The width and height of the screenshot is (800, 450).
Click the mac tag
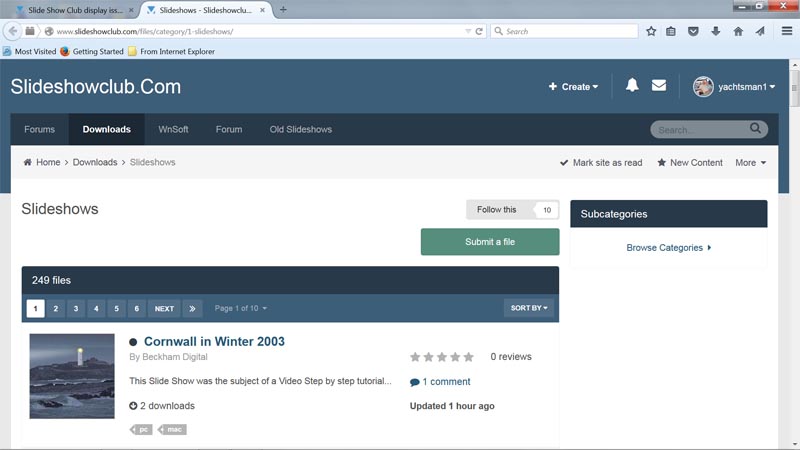click(x=172, y=430)
